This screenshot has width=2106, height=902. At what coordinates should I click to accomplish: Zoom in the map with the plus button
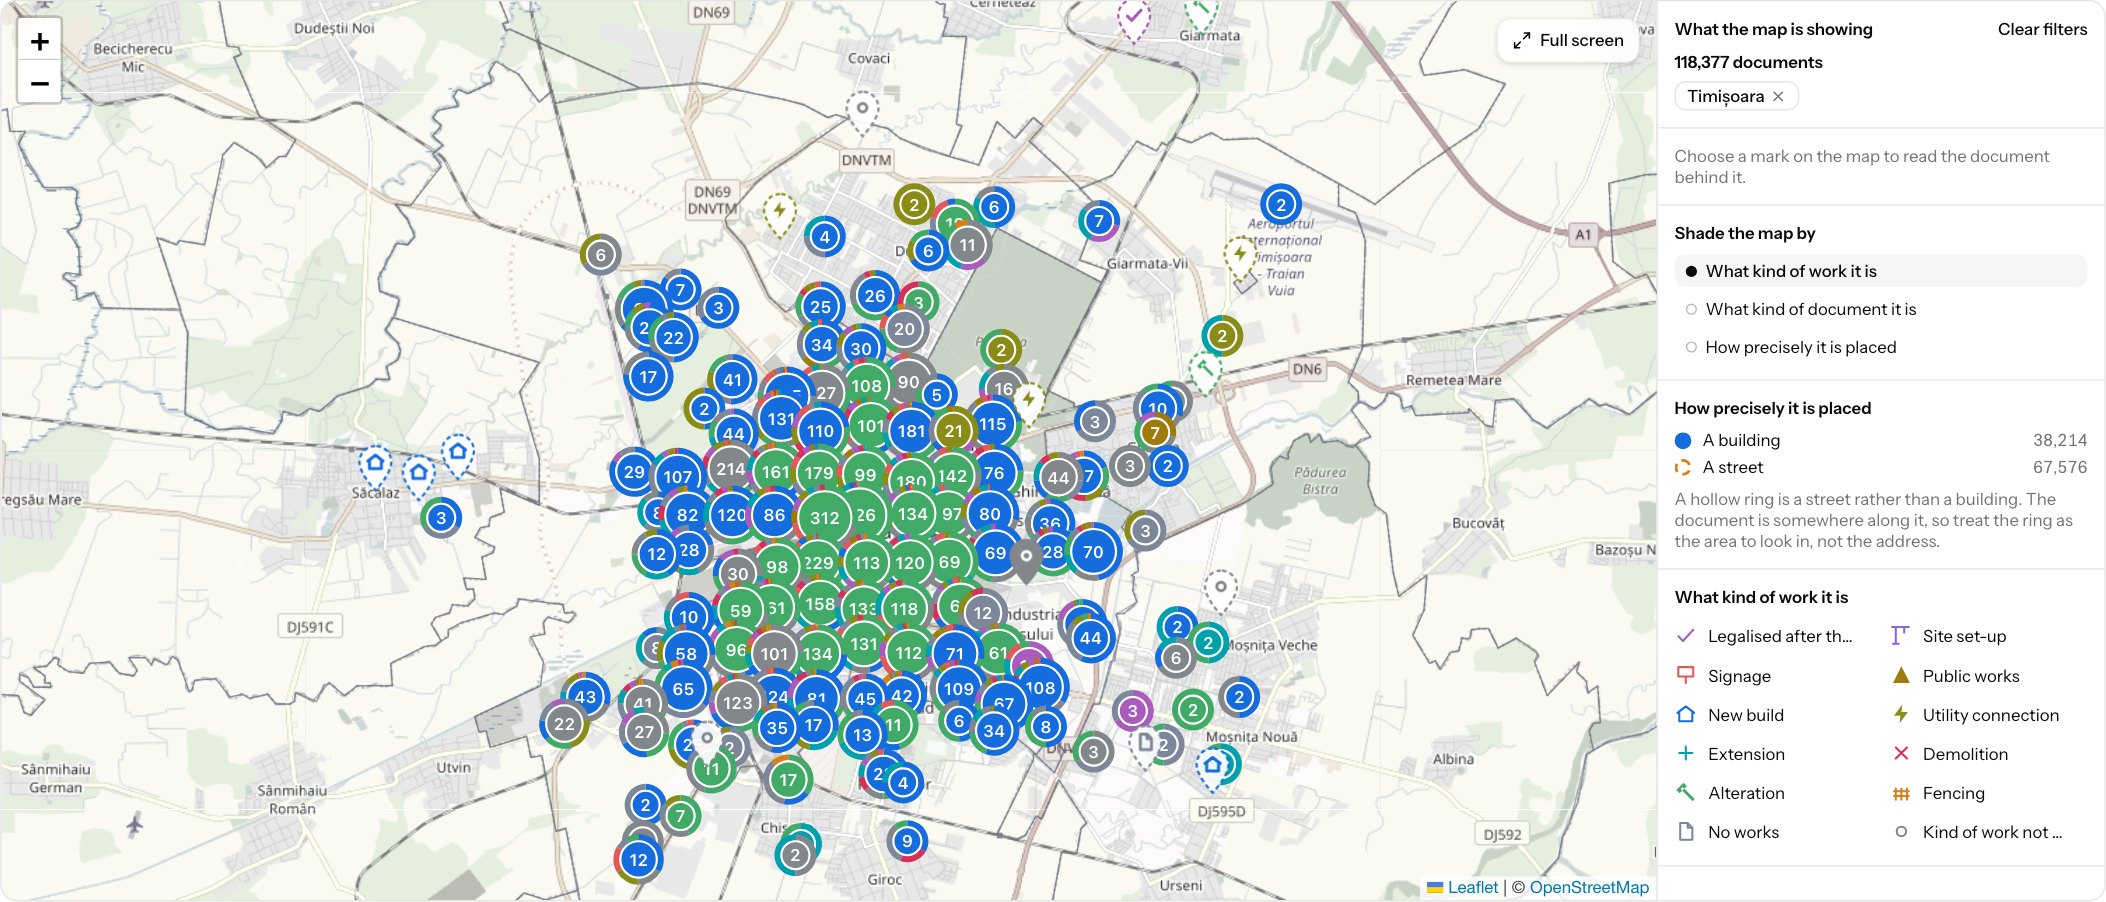click(x=40, y=41)
